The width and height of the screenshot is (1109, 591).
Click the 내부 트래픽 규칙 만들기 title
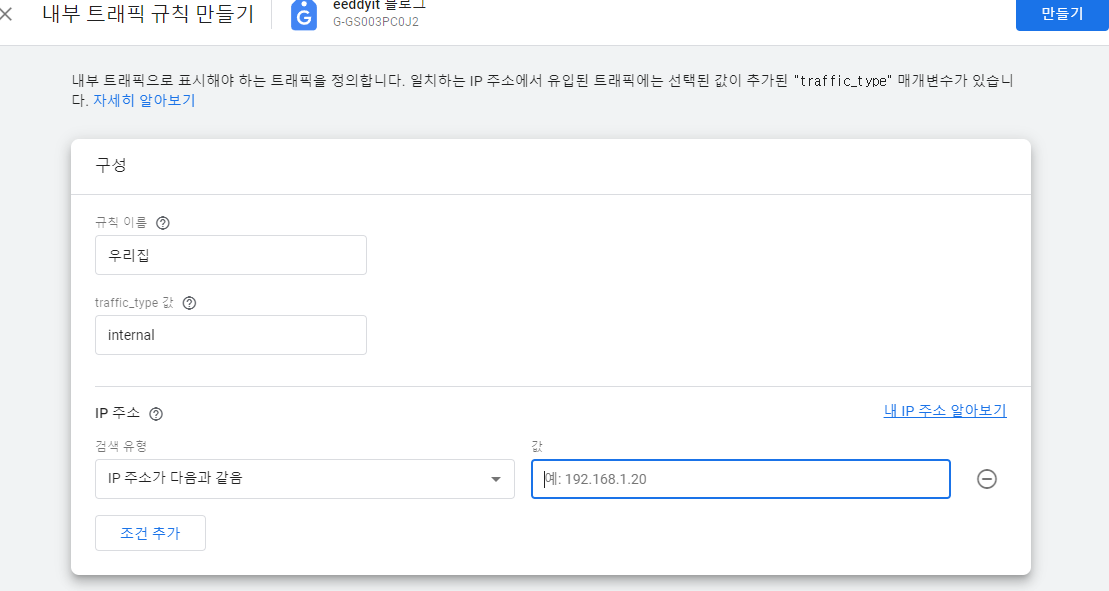(148, 14)
